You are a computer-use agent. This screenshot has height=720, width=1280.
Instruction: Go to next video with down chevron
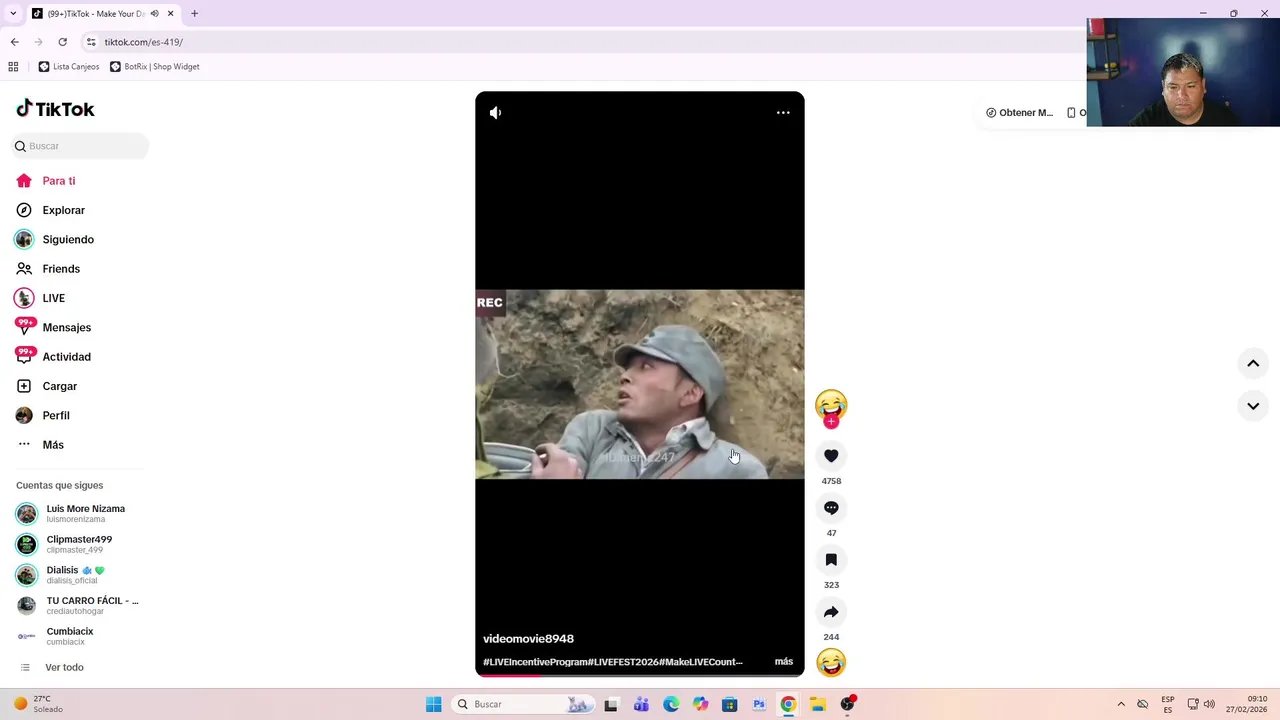1253,406
